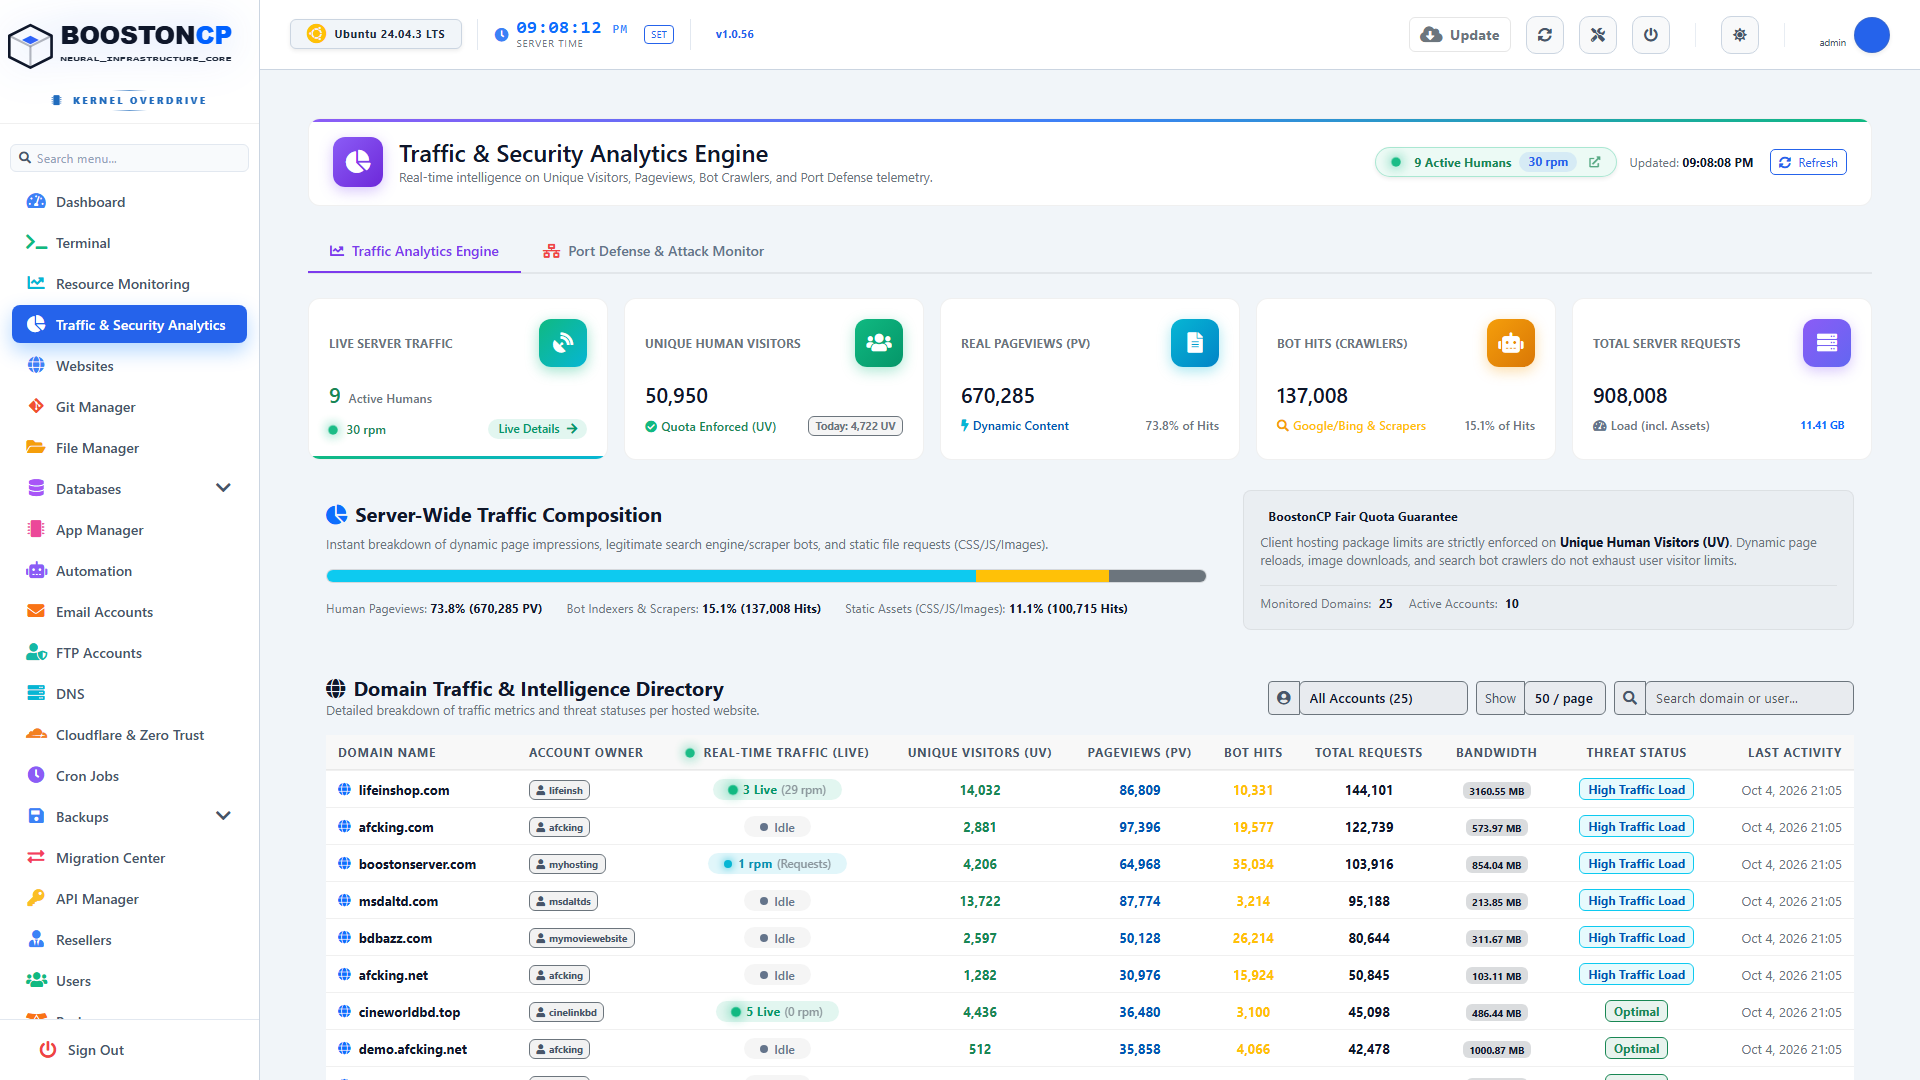The height and width of the screenshot is (1080, 1920).
Task: Click the clock icon beside server time
Action: click(x=501, y=35)
